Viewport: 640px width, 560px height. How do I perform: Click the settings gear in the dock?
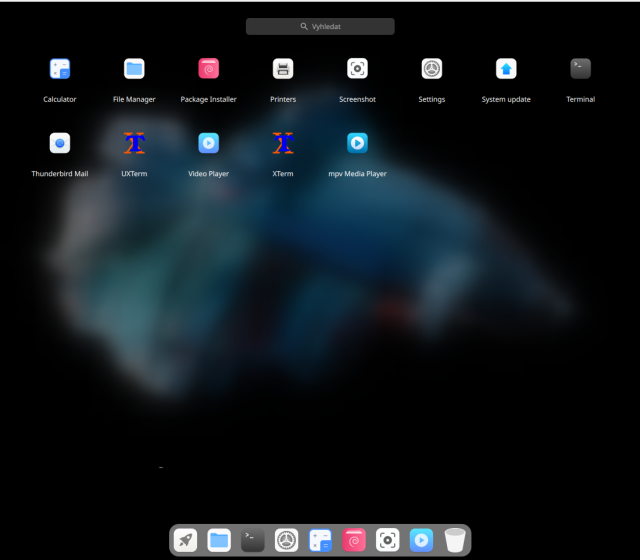tap(287, 540)
